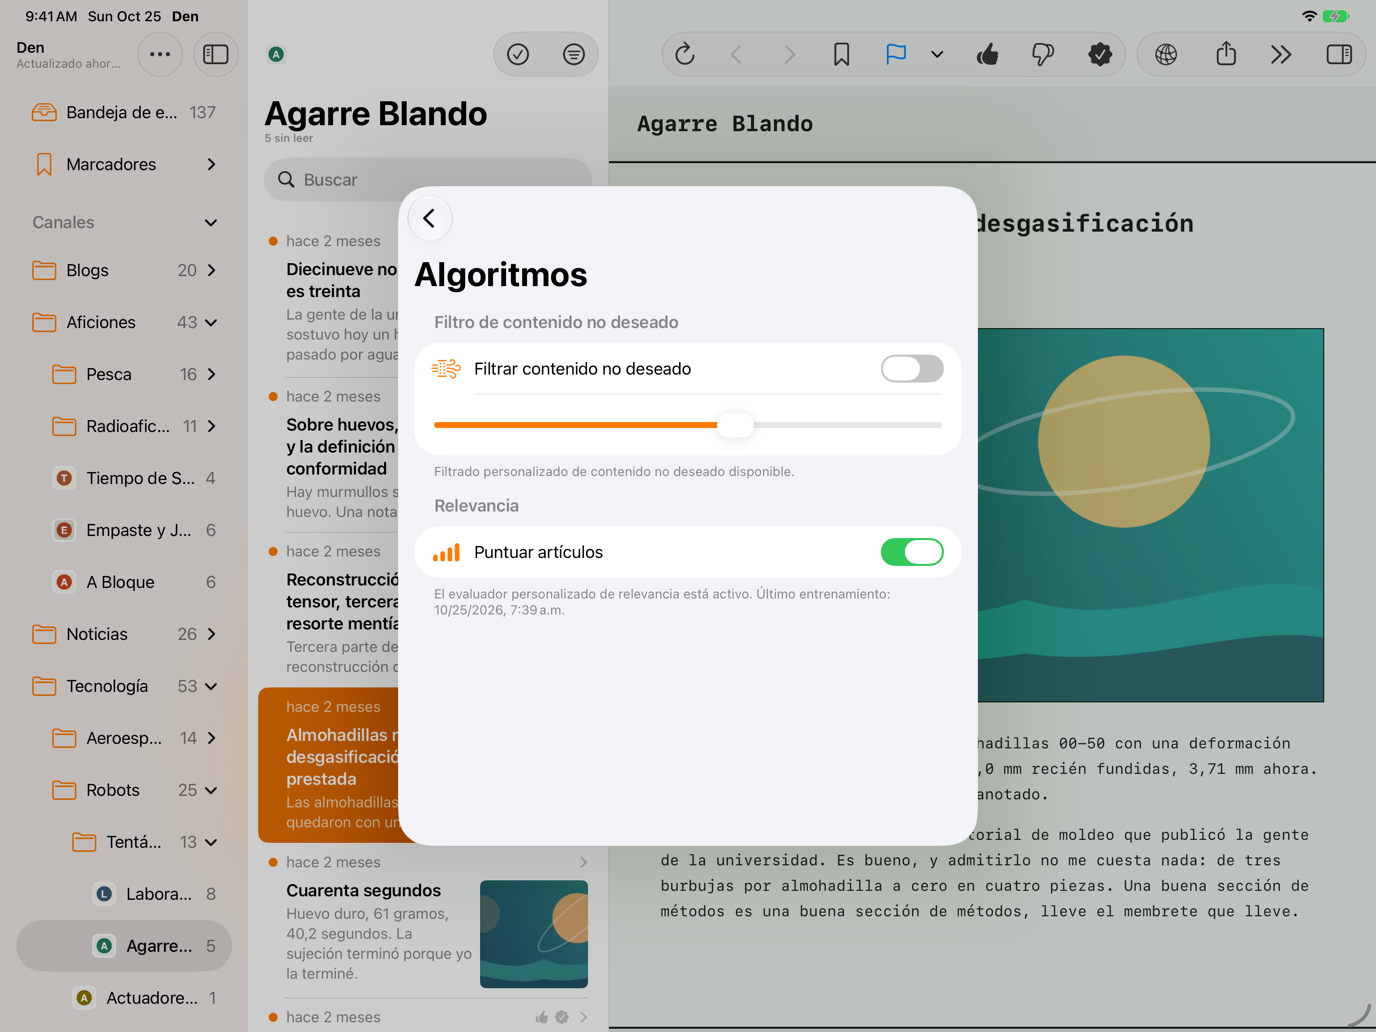Collapse the Canales section

(211, 222)
